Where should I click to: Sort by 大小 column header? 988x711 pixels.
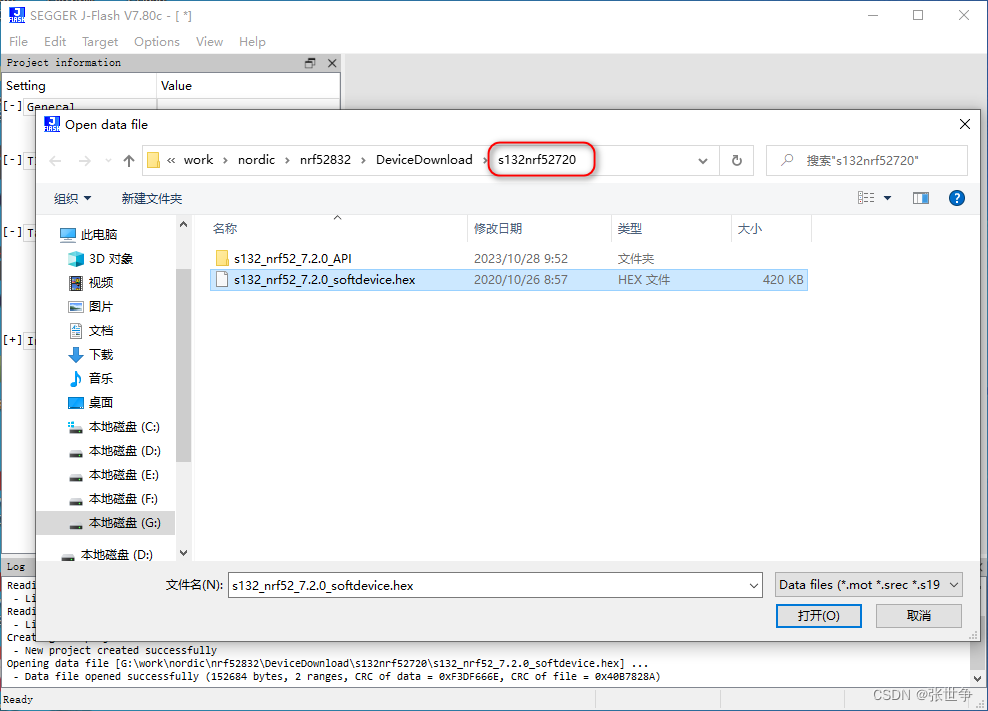[750, 228]
